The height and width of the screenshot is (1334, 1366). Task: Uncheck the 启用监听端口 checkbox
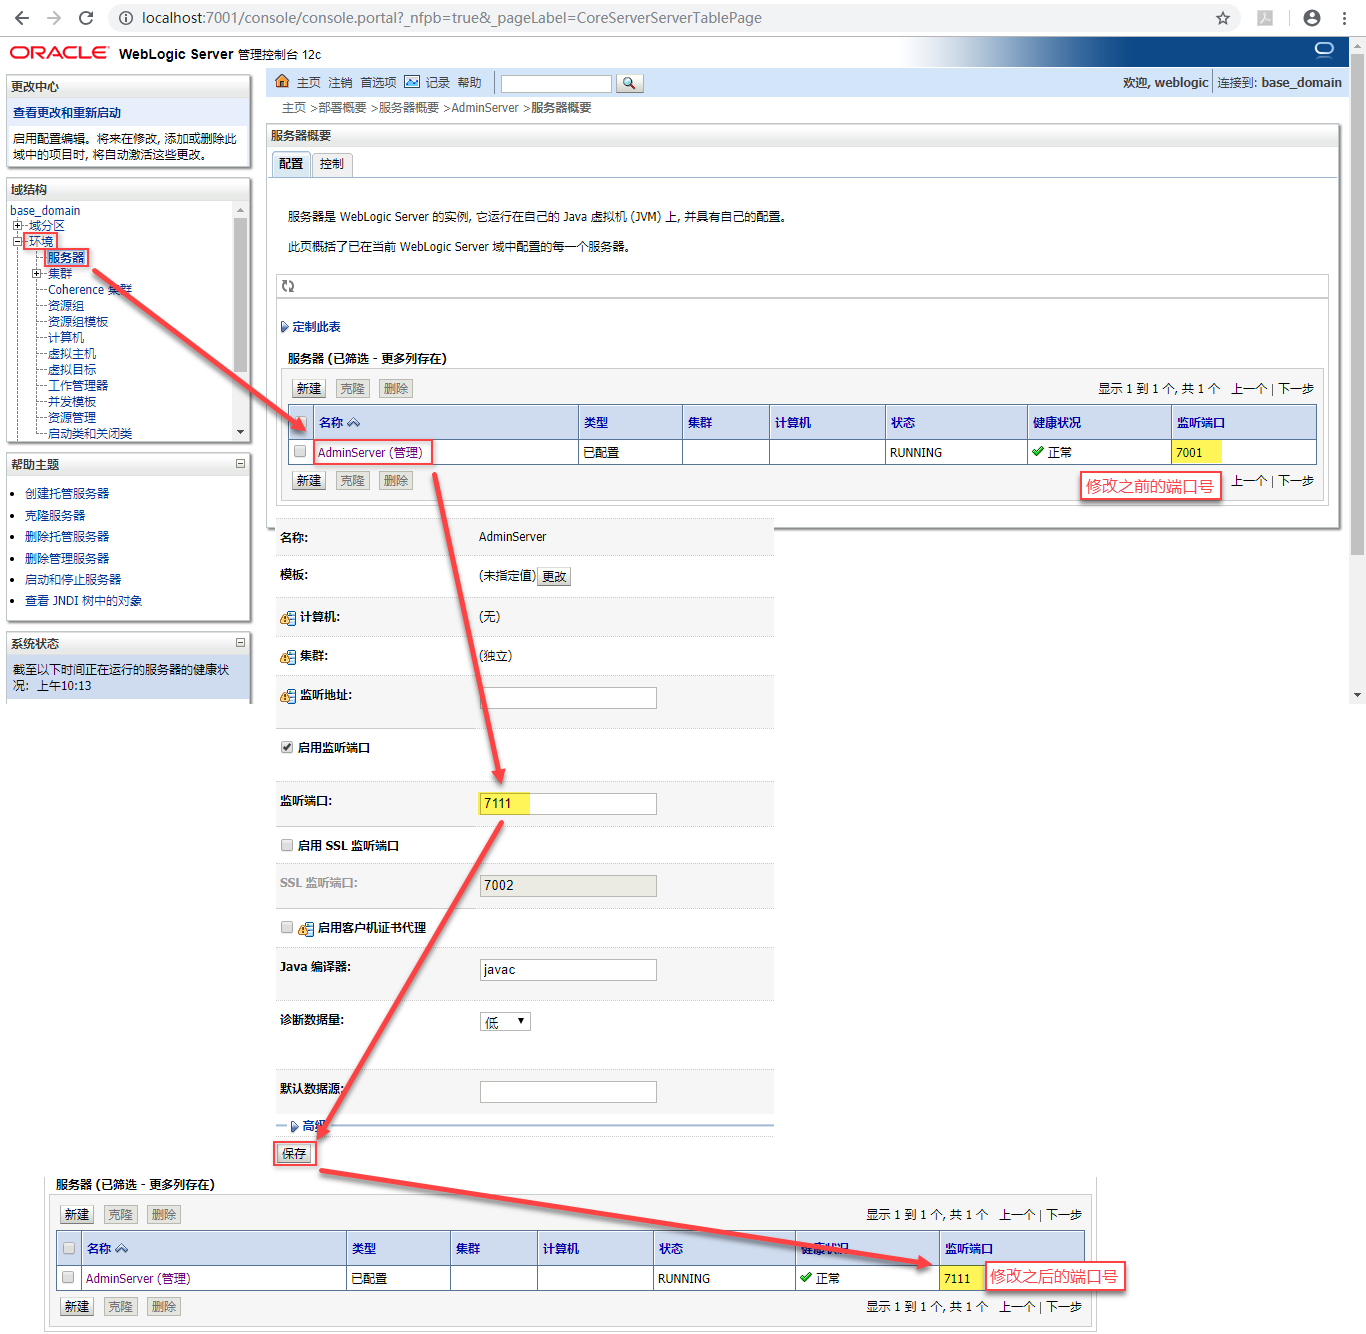(x=287, y=747)
